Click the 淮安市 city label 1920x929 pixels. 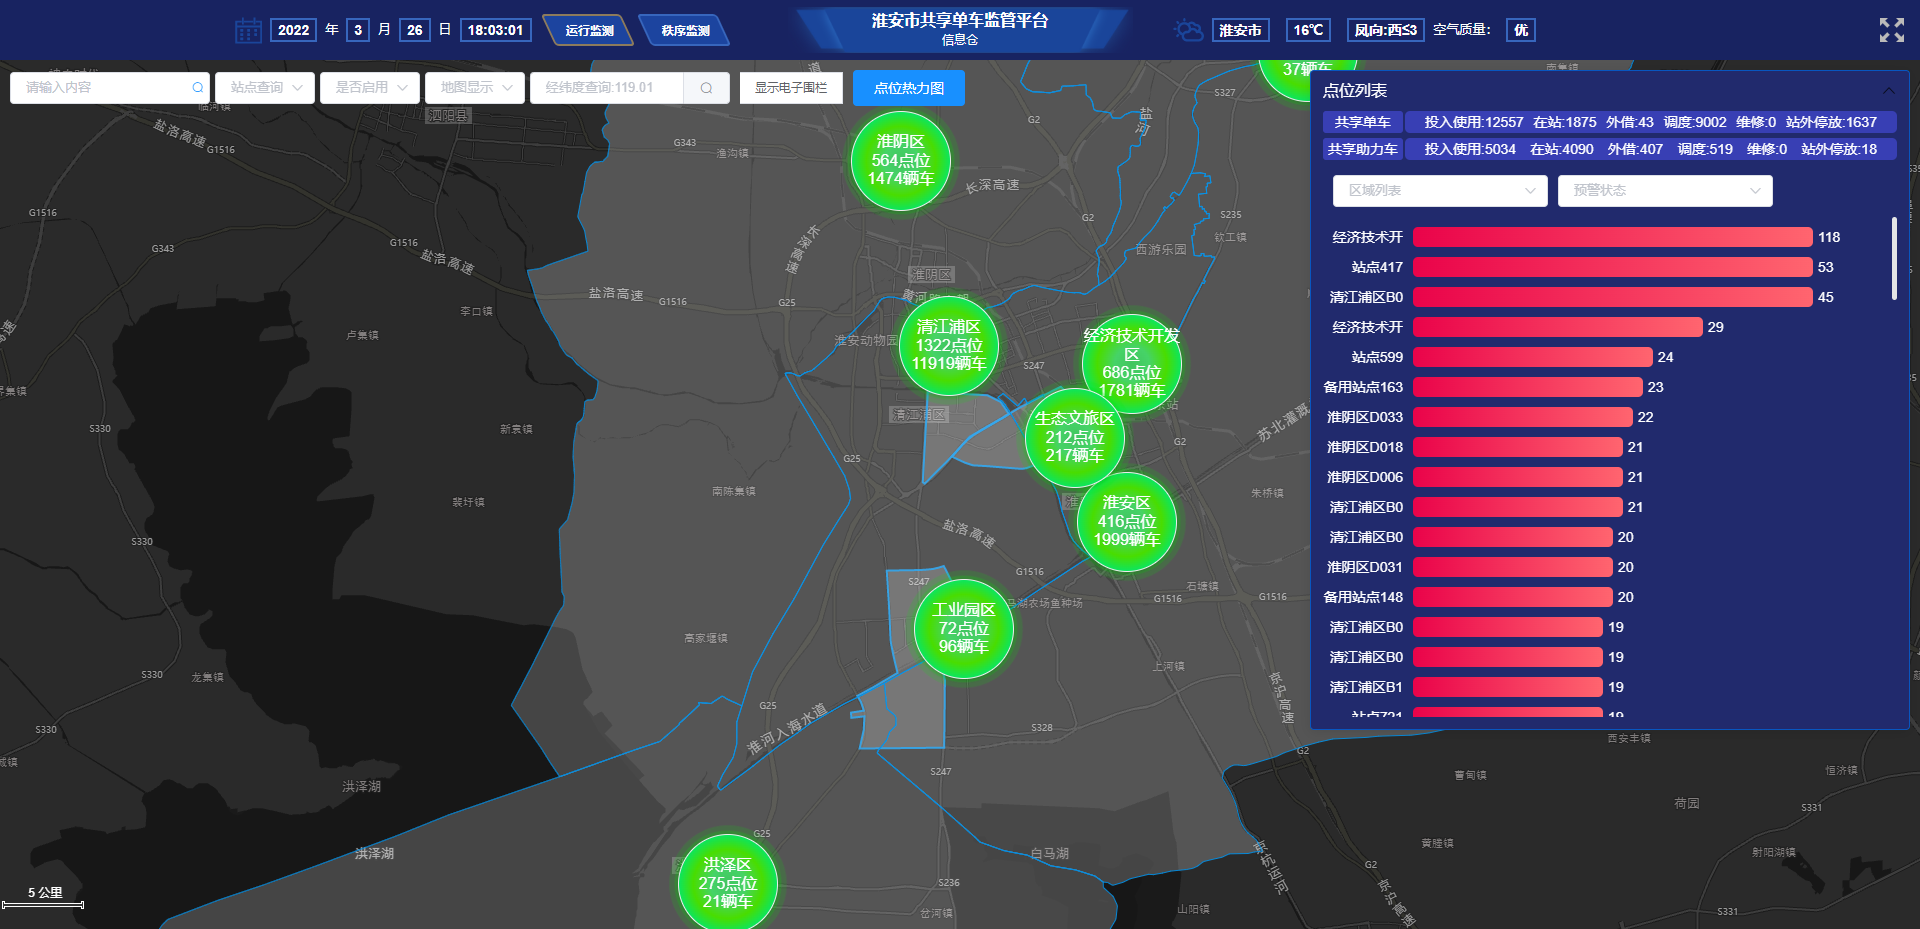(1240, 30)
